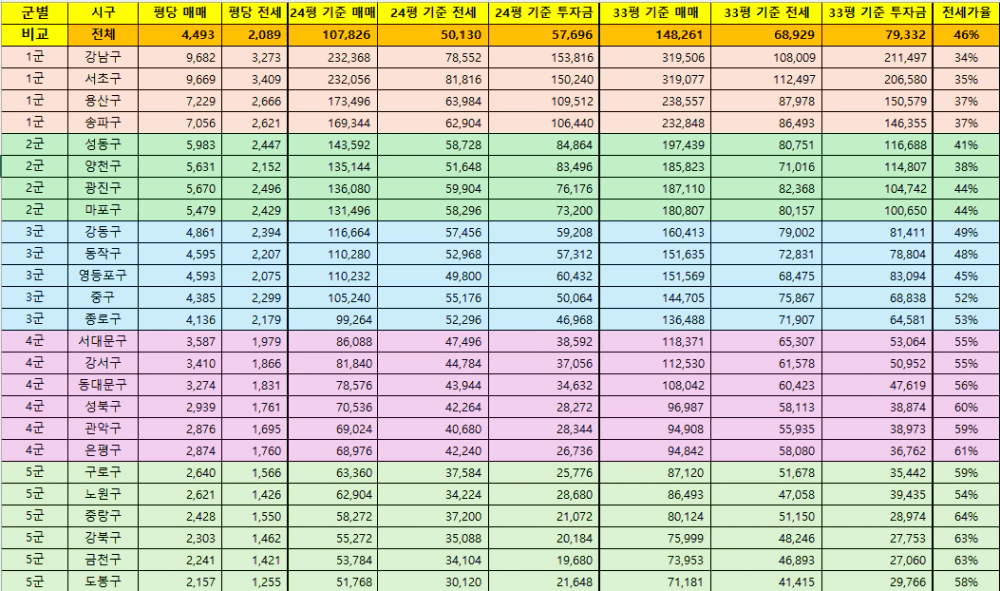Select the 동작구 district cell
1000x591 pixels.
pos(103,254)
